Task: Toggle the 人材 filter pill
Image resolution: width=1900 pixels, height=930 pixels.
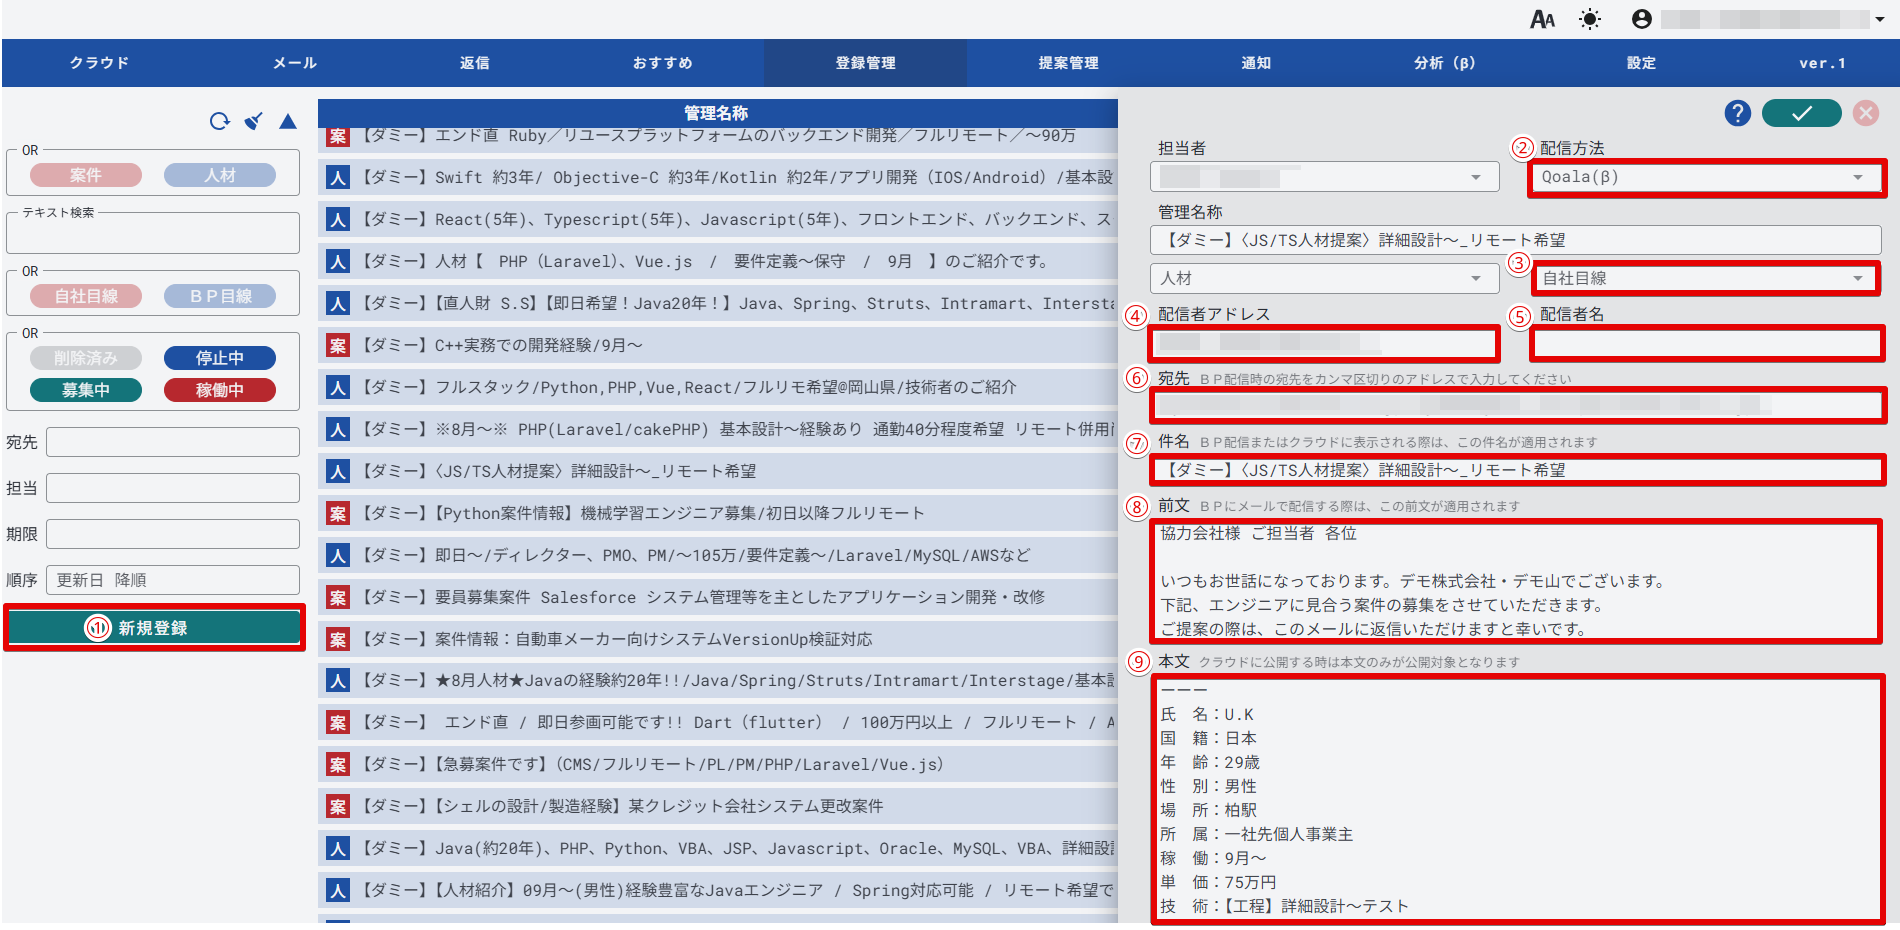Action: pyautogui.click(x=220, y=175)
